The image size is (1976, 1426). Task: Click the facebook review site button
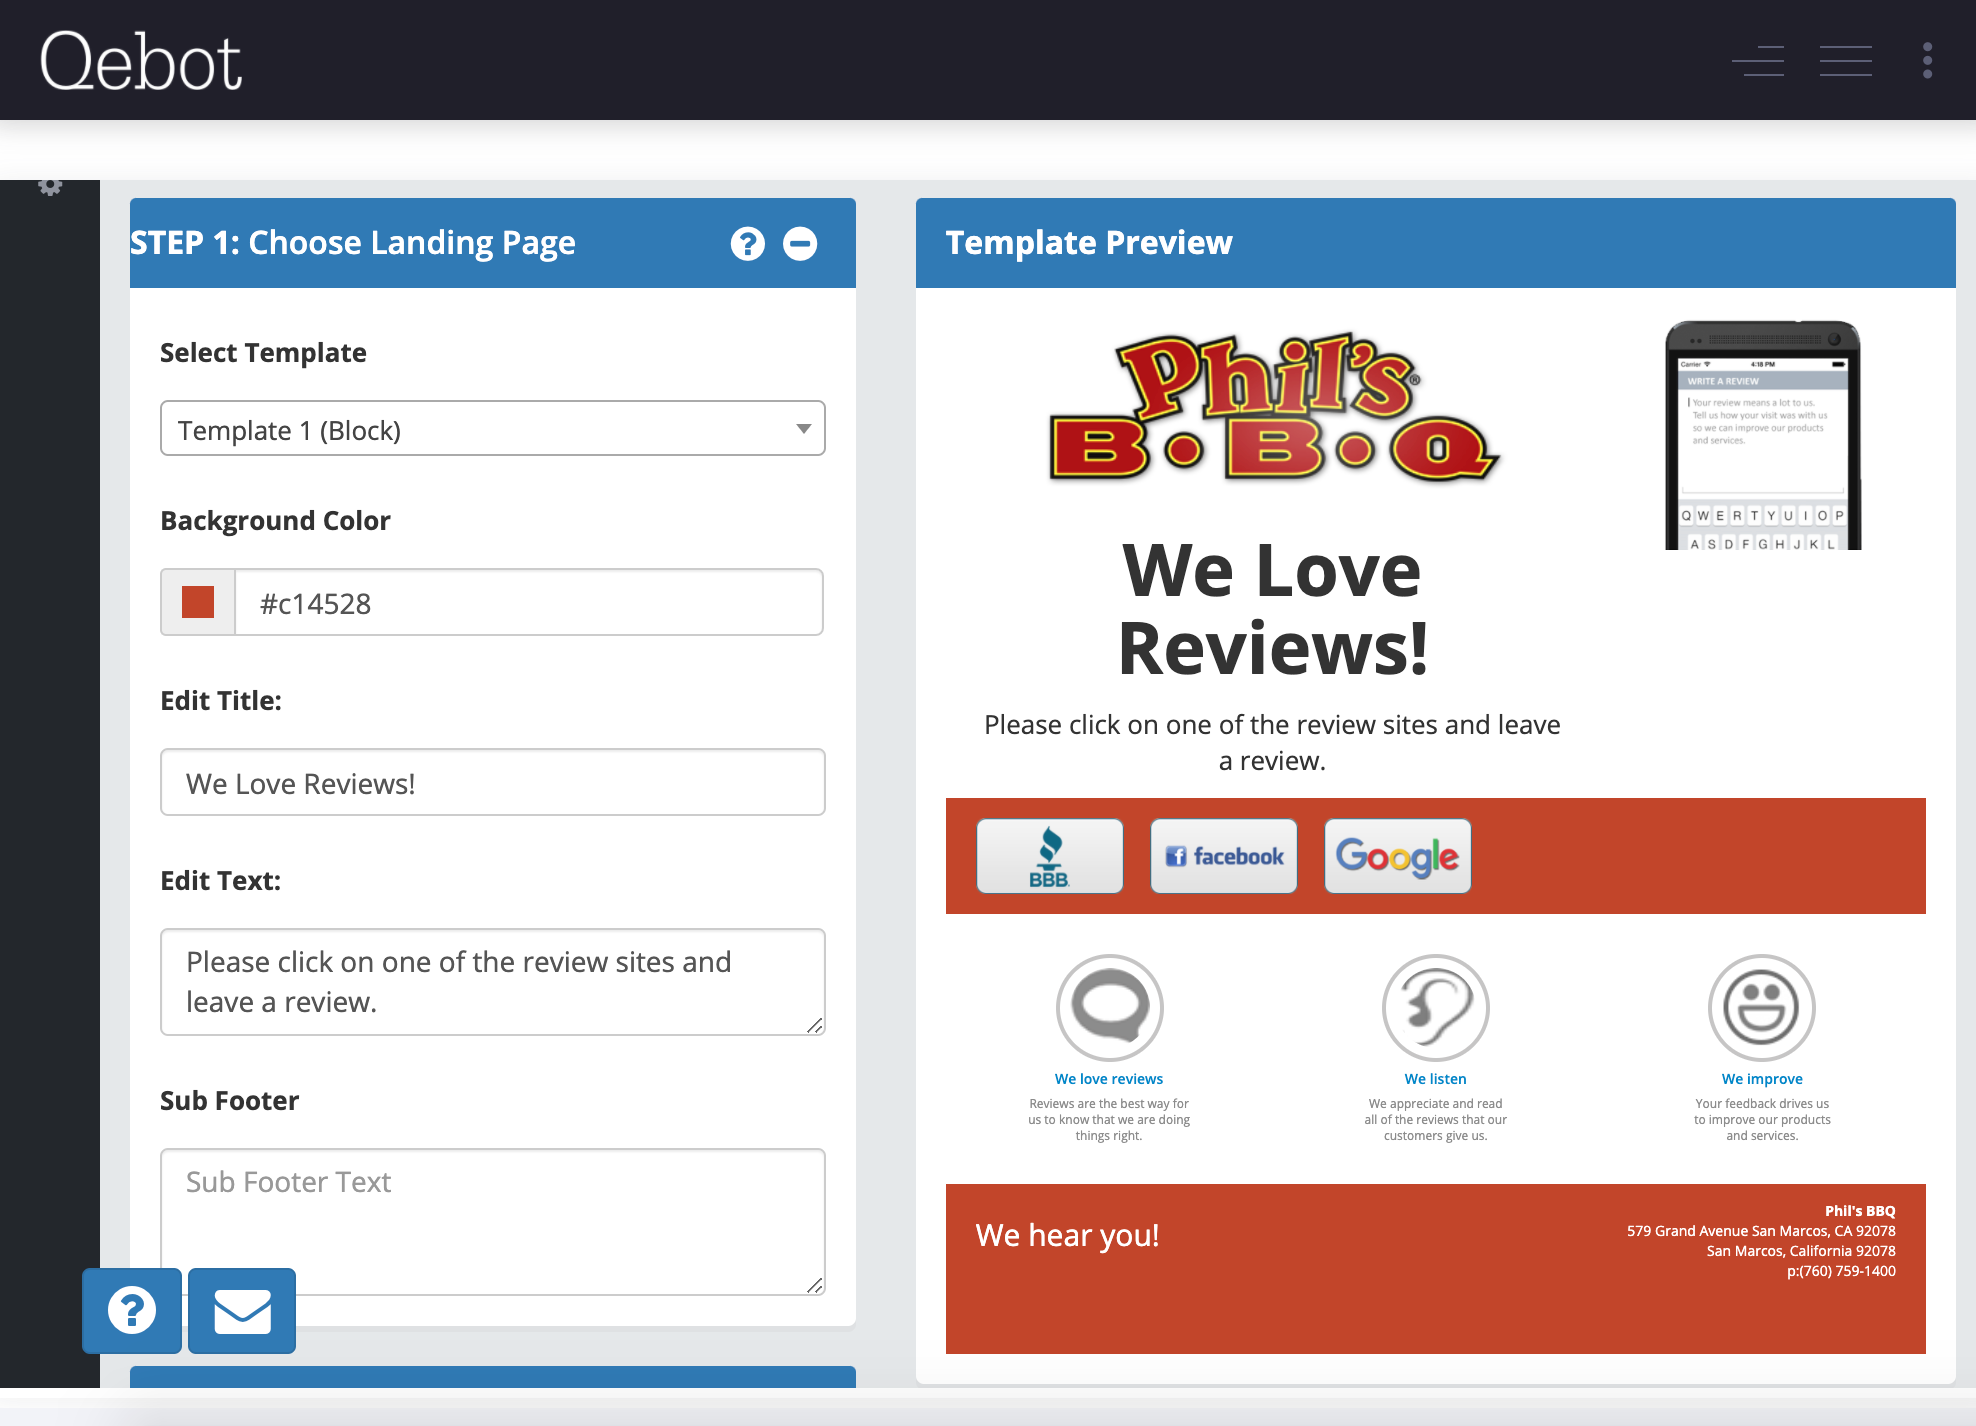pos(1224,856)
